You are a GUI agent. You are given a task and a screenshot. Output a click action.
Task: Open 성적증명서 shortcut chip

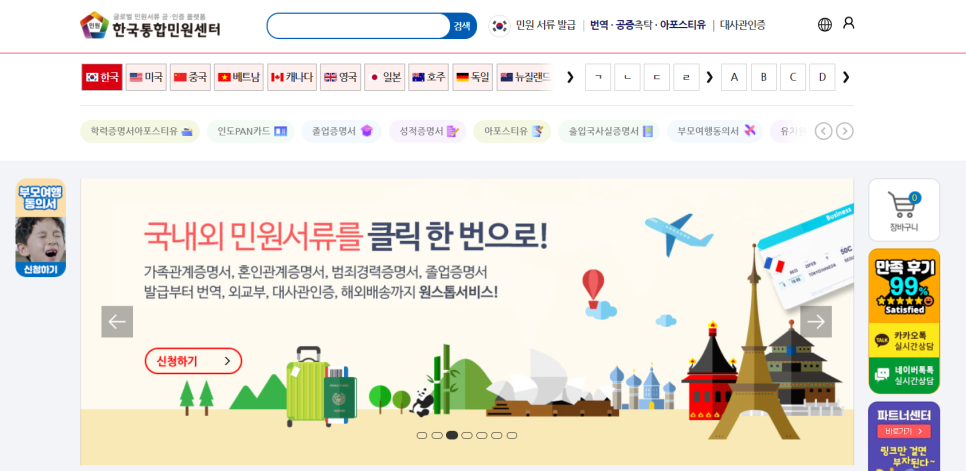(x=428, y=131)
